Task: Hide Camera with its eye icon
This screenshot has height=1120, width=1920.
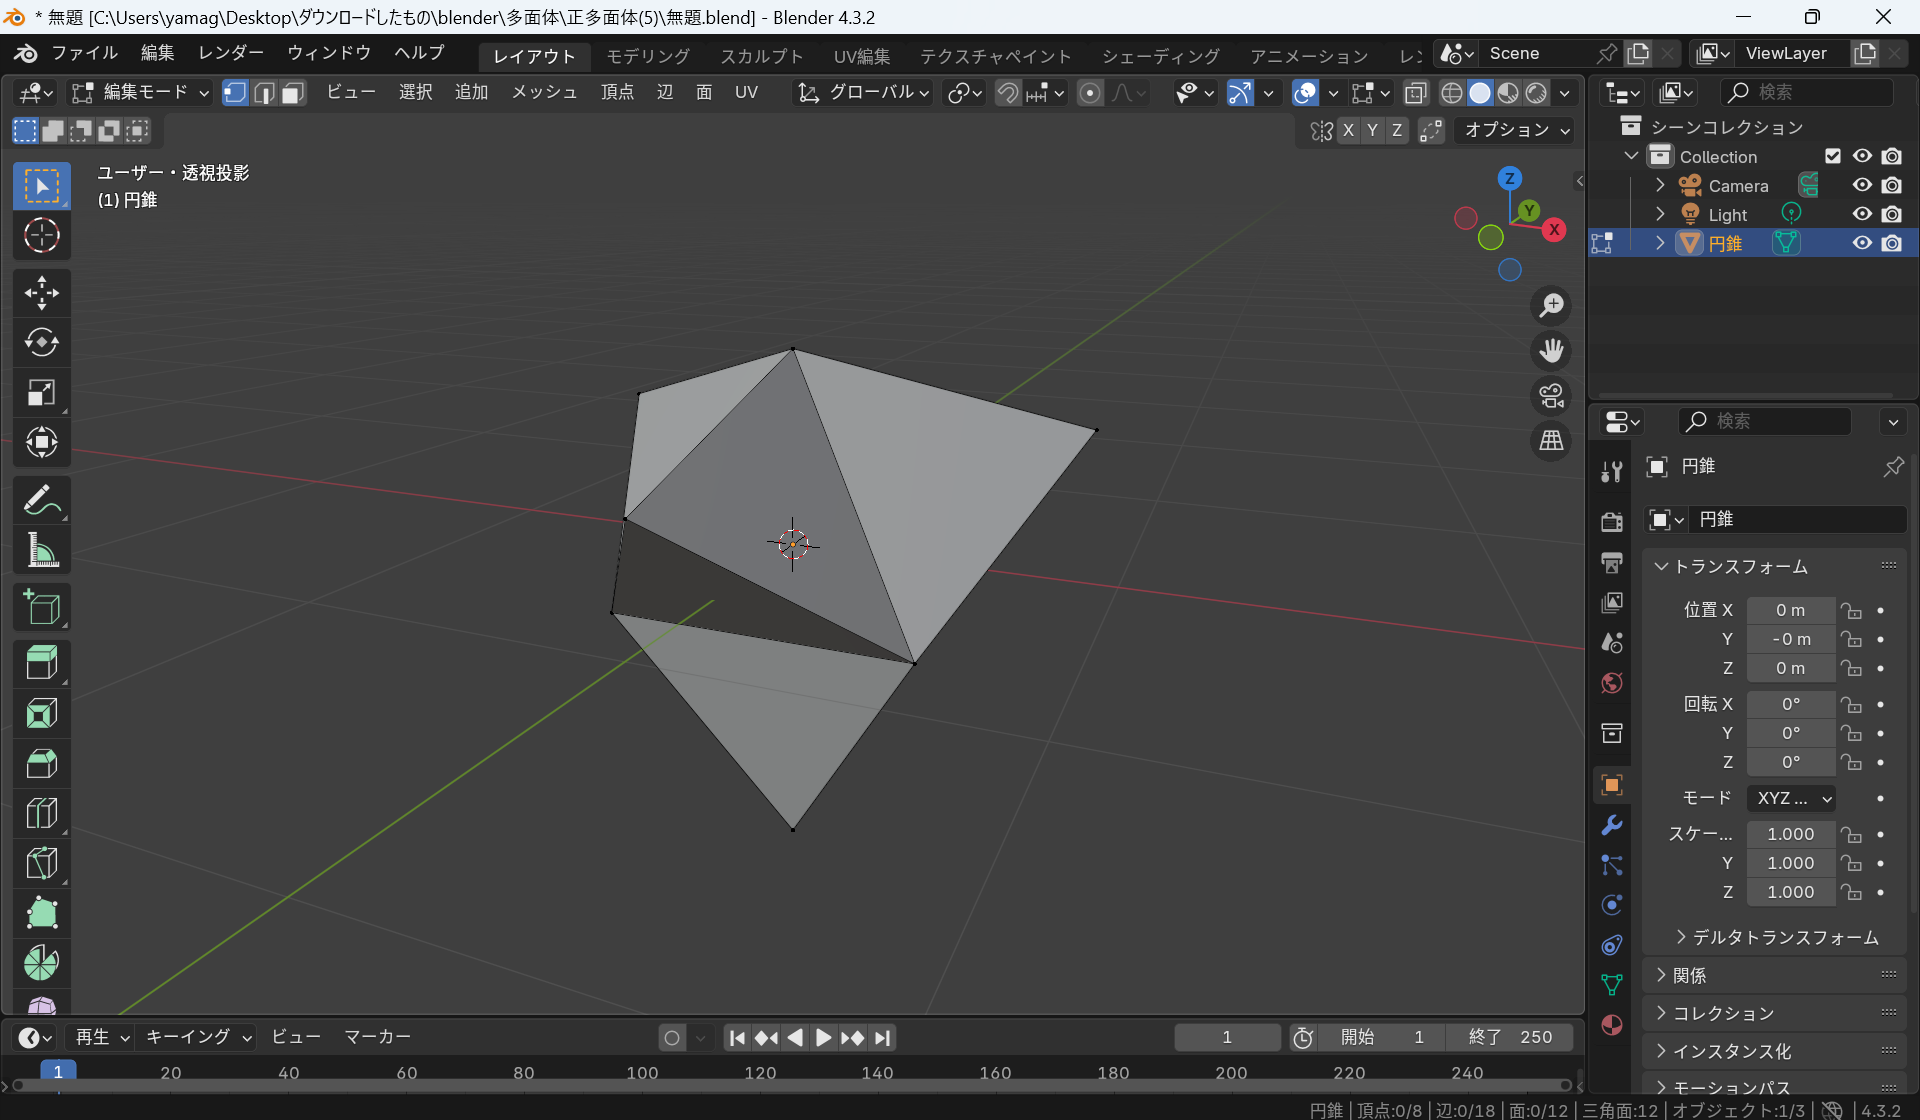Action: coord(1862,185)
